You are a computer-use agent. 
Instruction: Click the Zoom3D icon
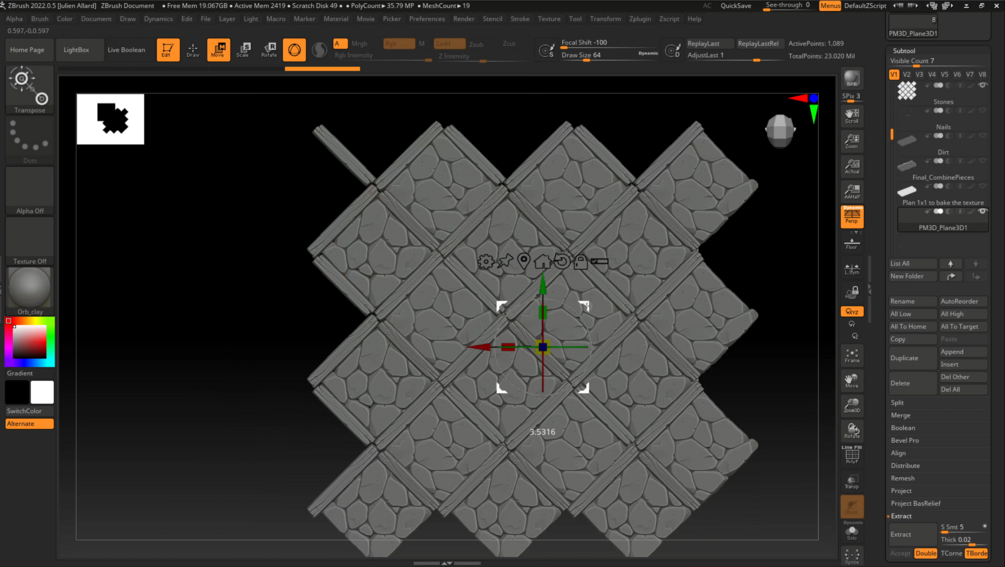tap(852, 406)
